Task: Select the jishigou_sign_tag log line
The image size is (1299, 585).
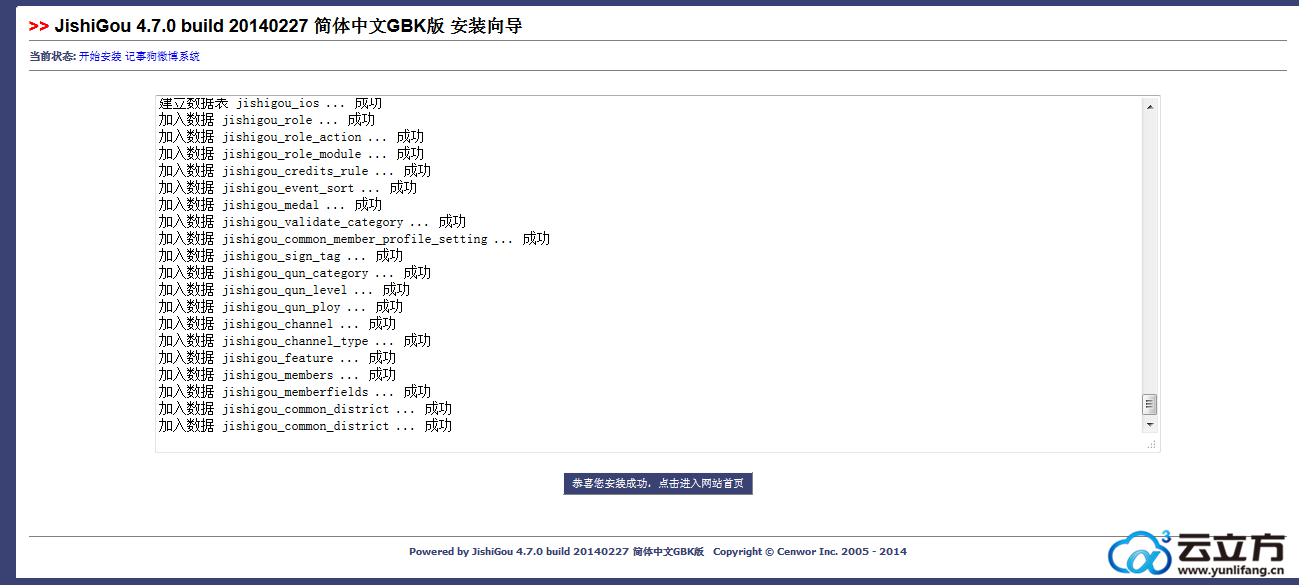Action: (281, 256)
